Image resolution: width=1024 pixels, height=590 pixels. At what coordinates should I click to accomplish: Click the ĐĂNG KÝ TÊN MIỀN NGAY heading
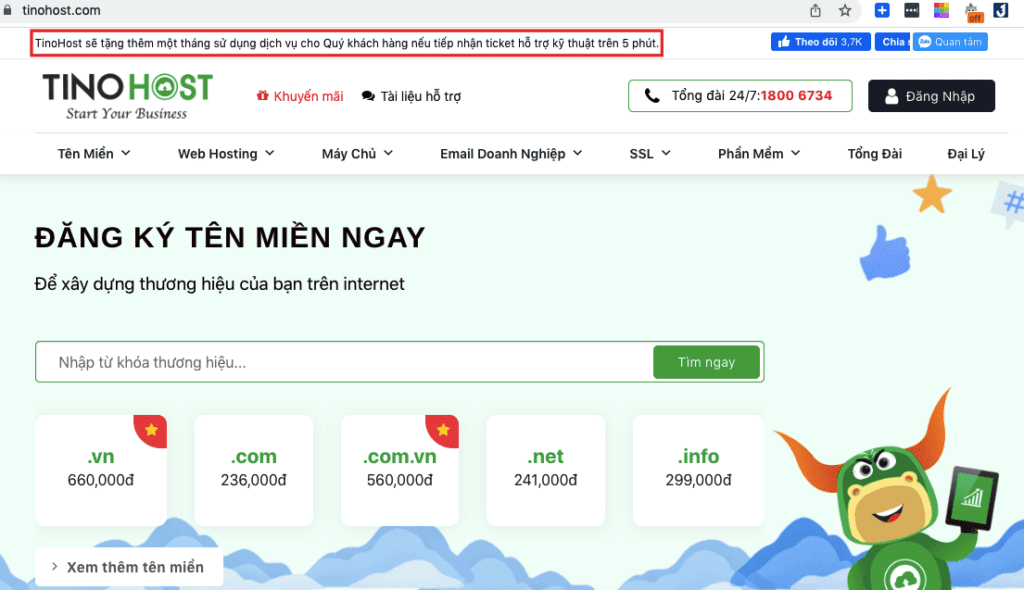click(230, 237)
